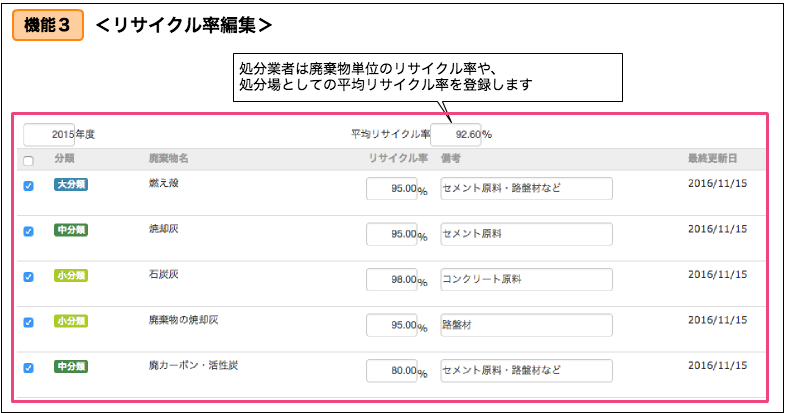This screenshot has height=413, width=785.
Task: Toggle the checkbox for 廃カーボン・活性炭 row
Action: pos(28,368)
